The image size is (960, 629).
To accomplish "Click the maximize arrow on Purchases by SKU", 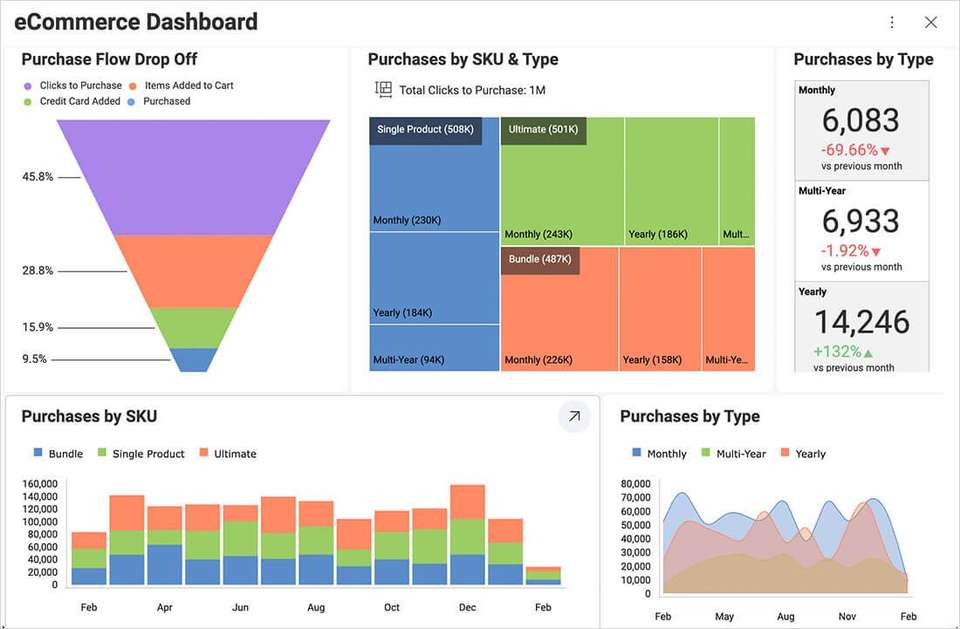I will pos(574,416).
